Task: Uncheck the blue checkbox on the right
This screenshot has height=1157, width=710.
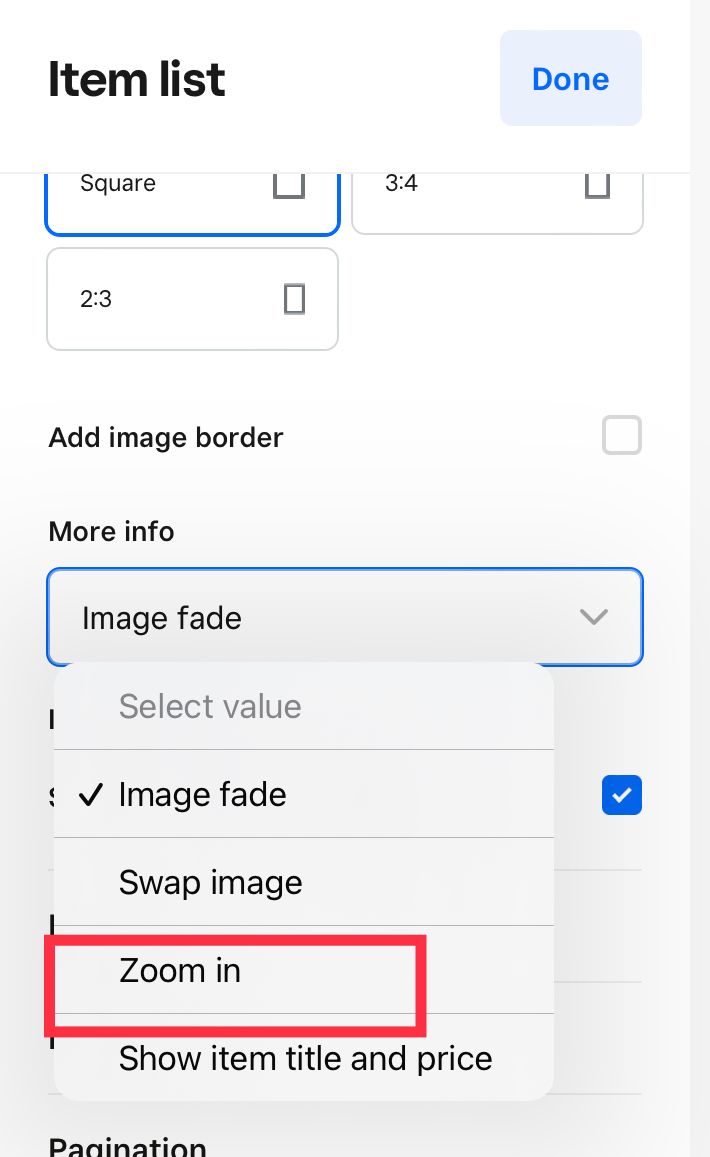Action: [621, 795]
